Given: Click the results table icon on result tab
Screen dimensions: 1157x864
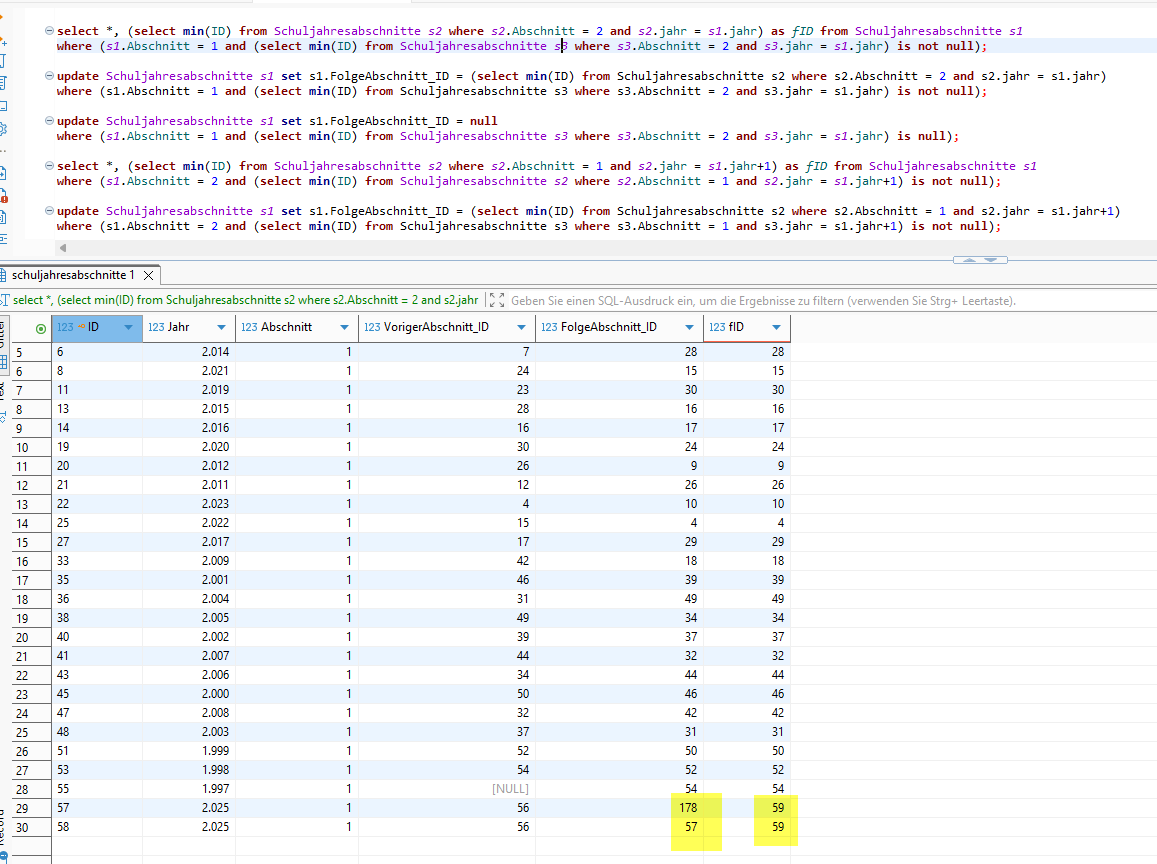Looking at the screenshot, I should click(x=4, y=275).
